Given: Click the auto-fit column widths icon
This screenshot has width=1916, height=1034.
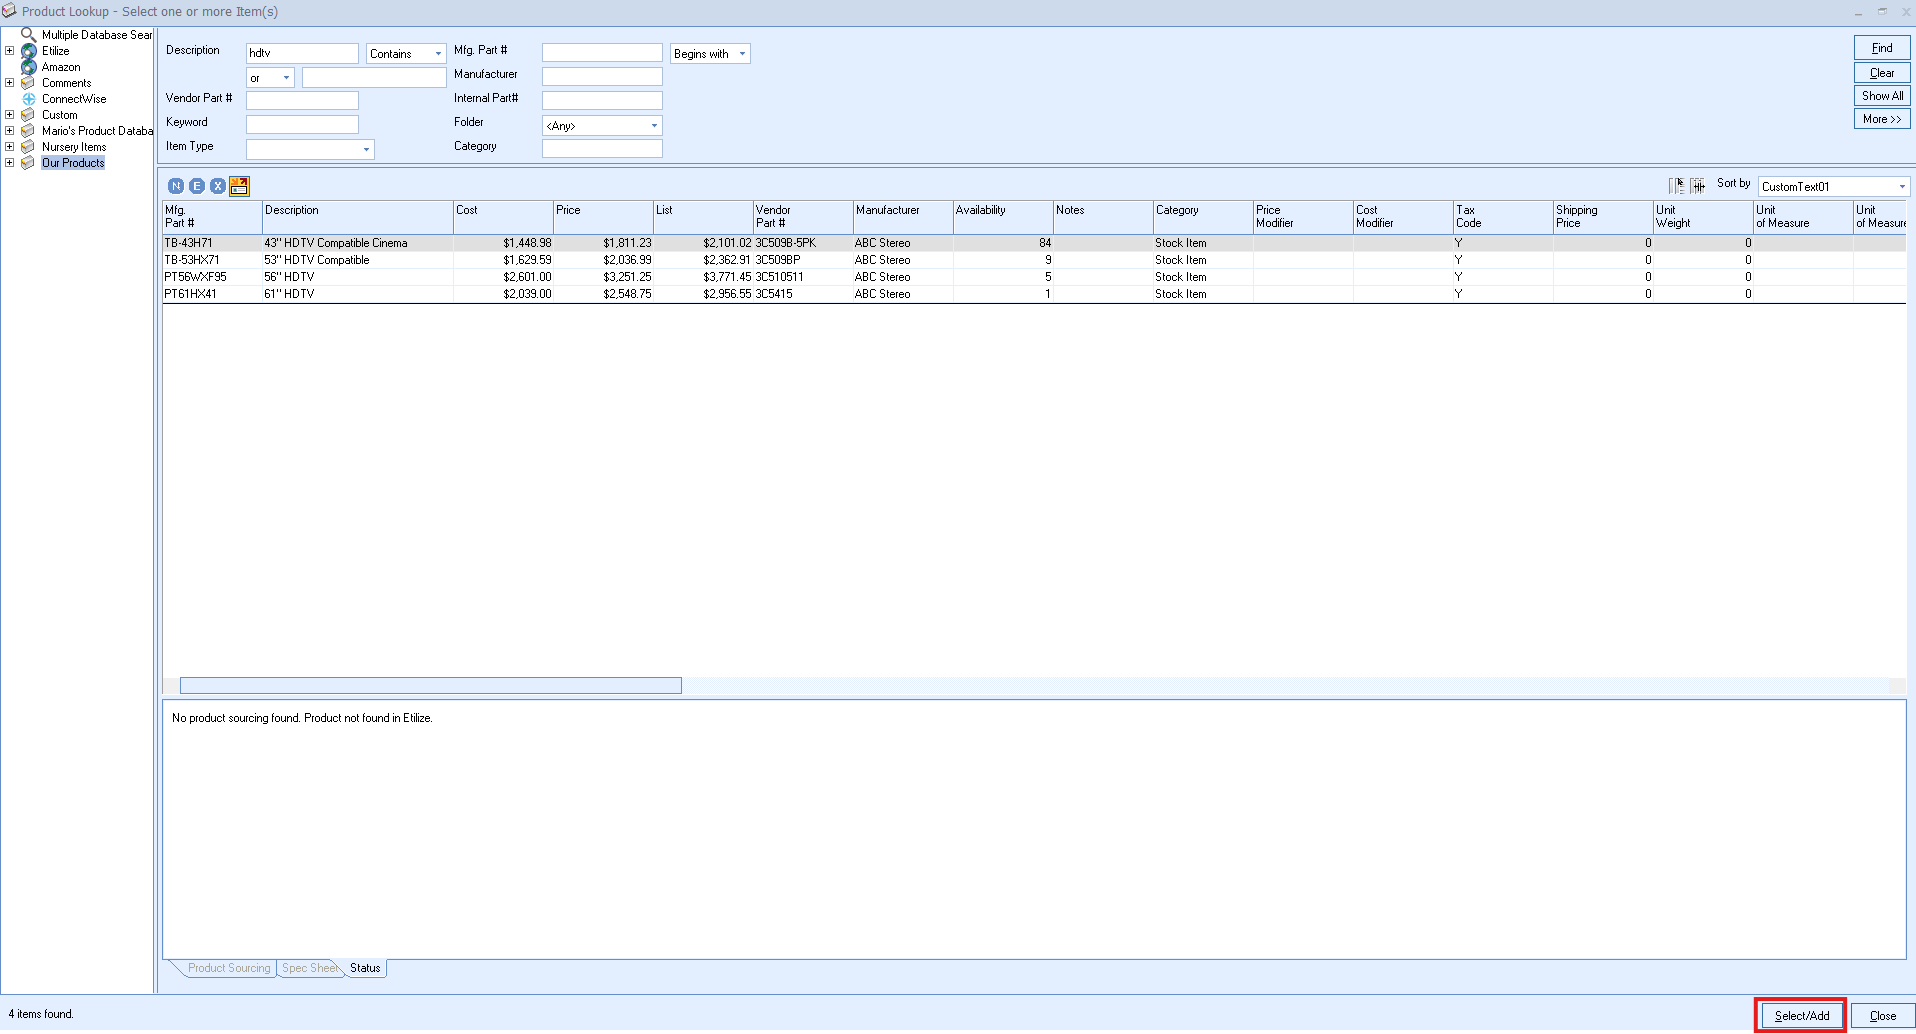Looking at the screenshot, I should 1698,185.
